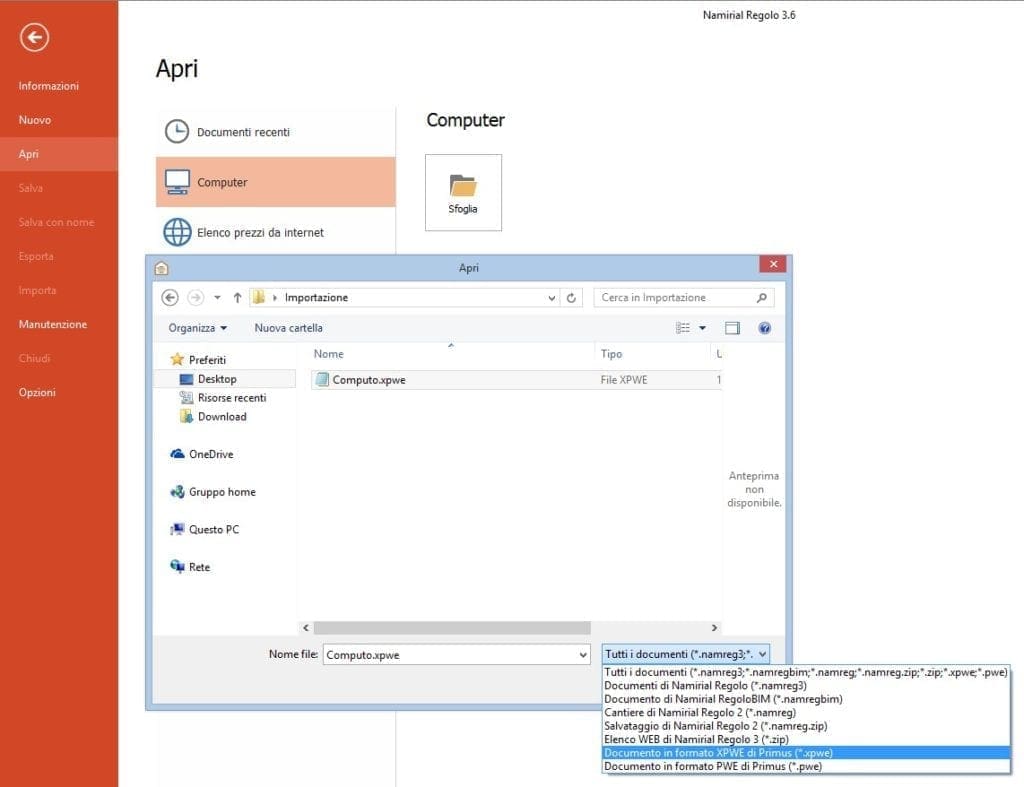The image size is (1024, 787).
Task: Choose Tutti i documenti filter option
Action: coord(806,672)
